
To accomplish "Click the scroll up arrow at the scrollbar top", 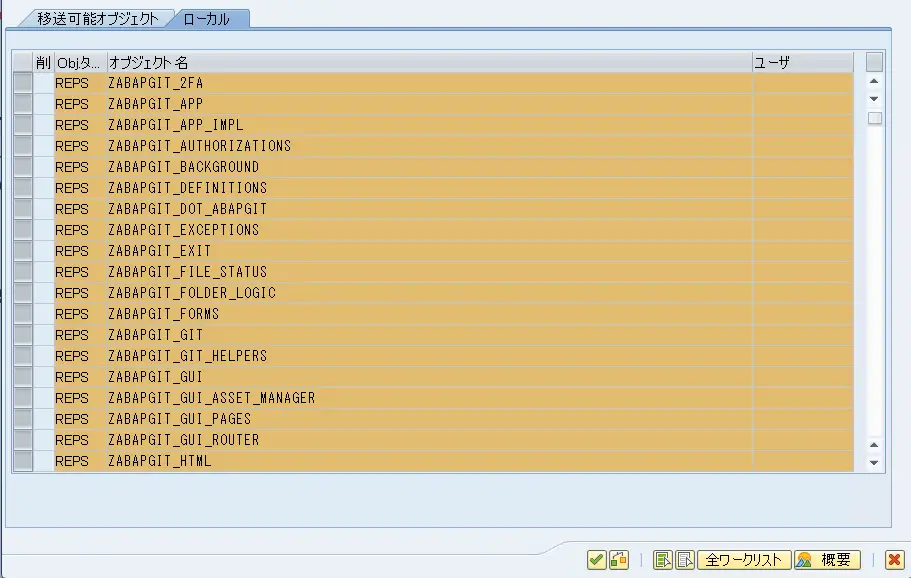I will coord(874,81).
